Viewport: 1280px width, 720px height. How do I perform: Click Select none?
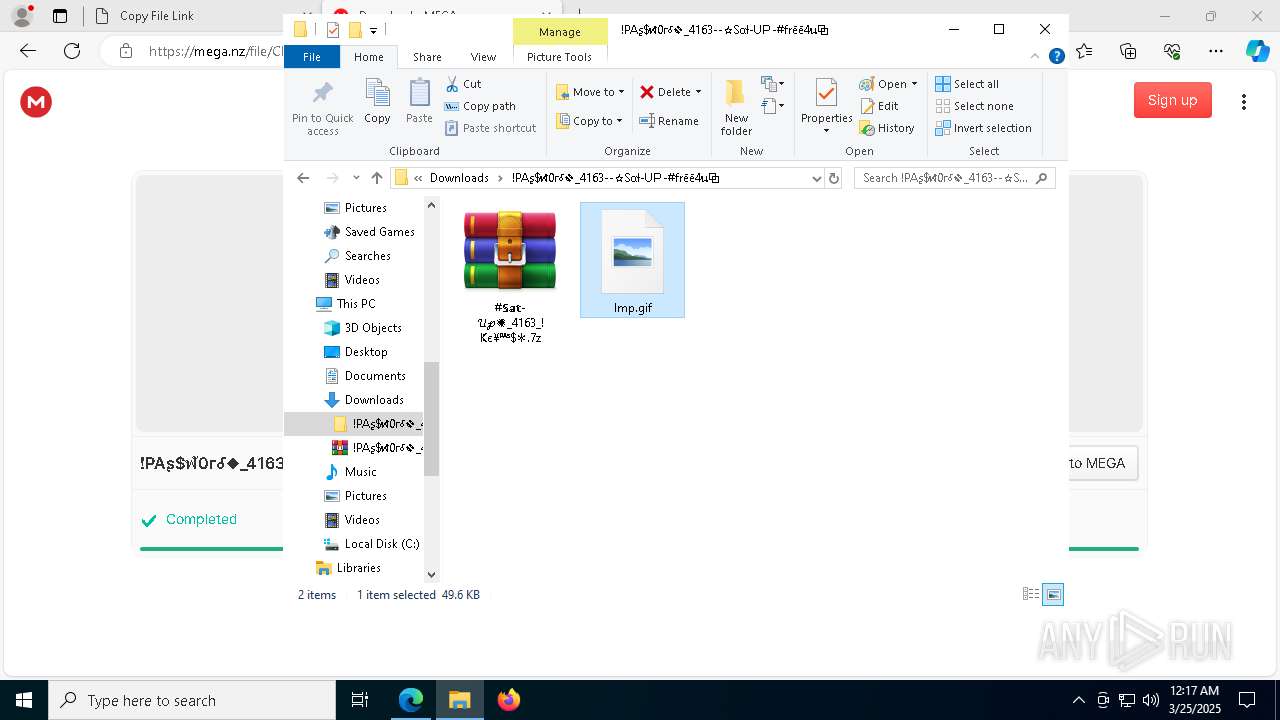(974, 106)
